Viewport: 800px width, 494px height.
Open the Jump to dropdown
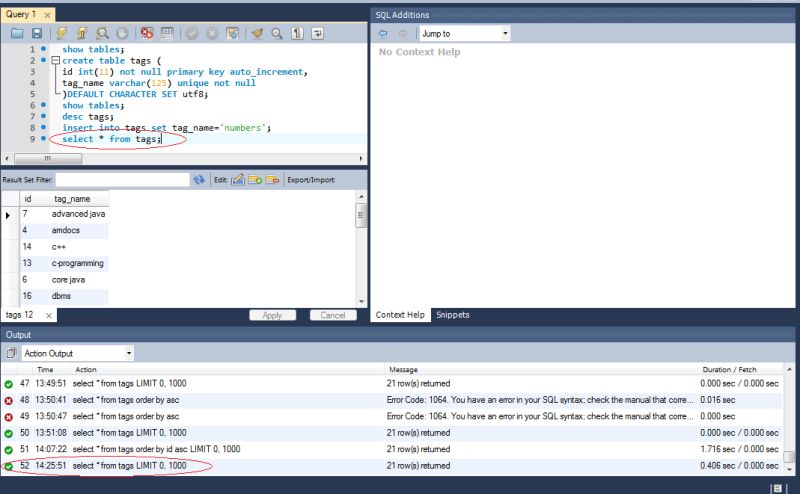pos(465,34)
